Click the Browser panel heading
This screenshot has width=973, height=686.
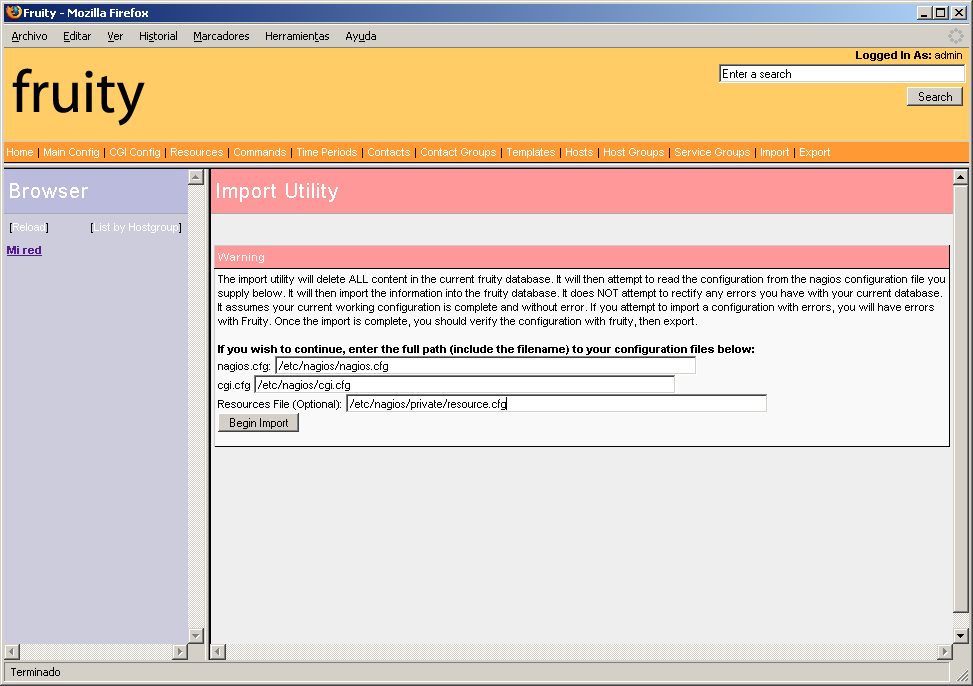(x=48, y=191)
